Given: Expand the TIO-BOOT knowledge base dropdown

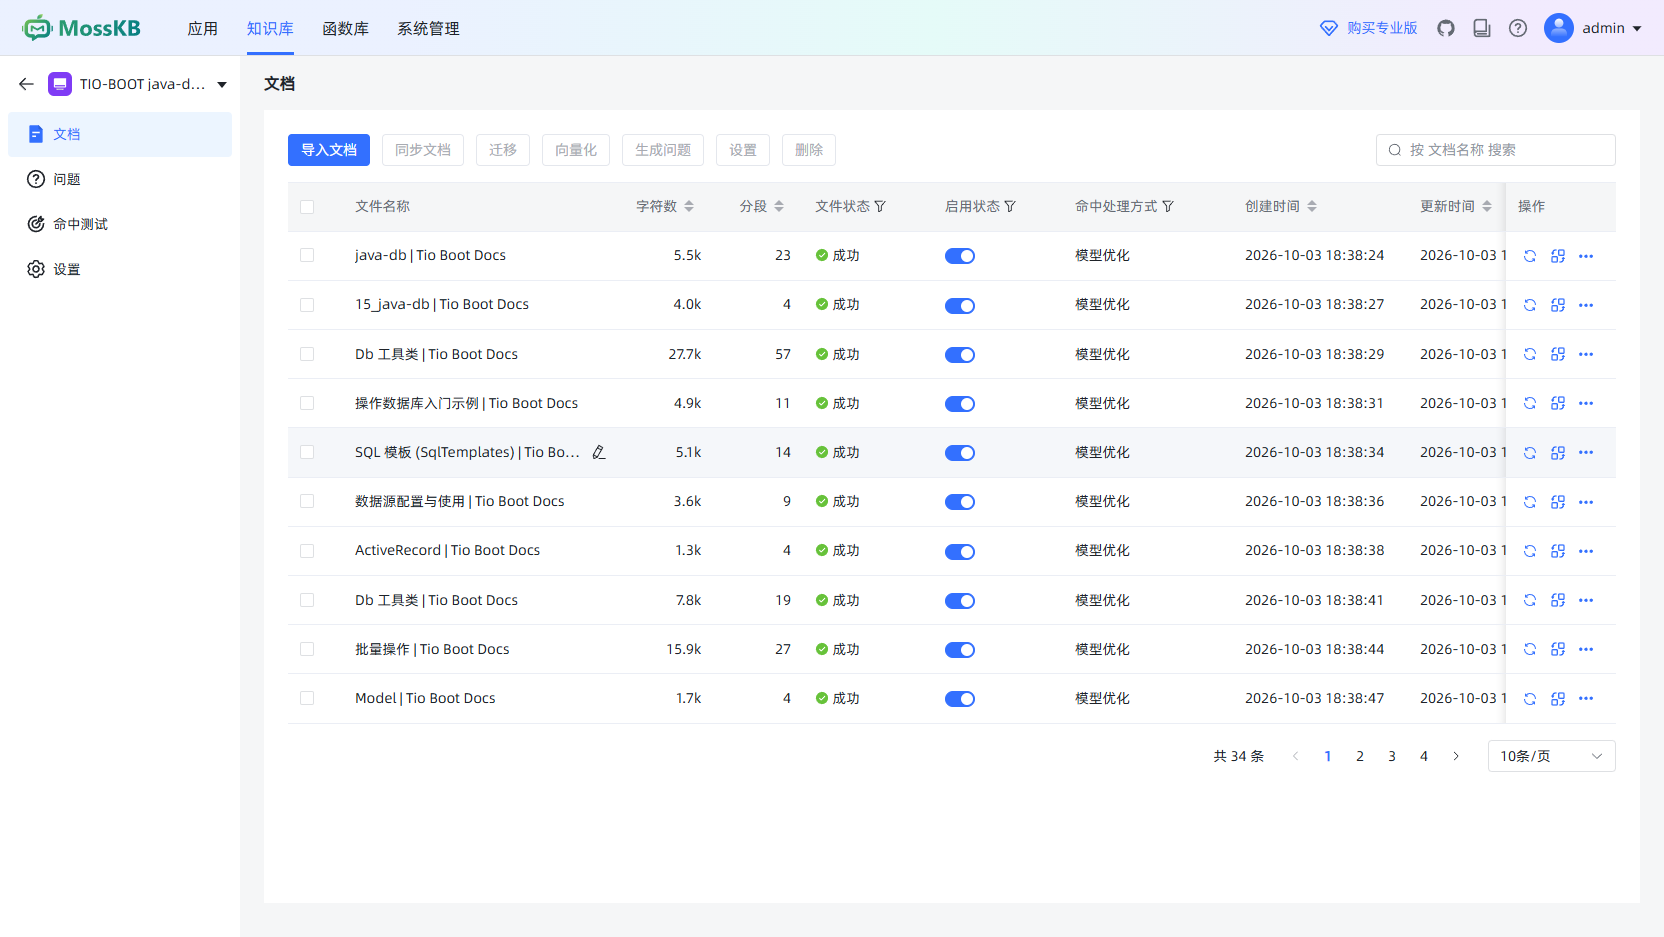Looking at the screenshot, I should pos(222,85).
